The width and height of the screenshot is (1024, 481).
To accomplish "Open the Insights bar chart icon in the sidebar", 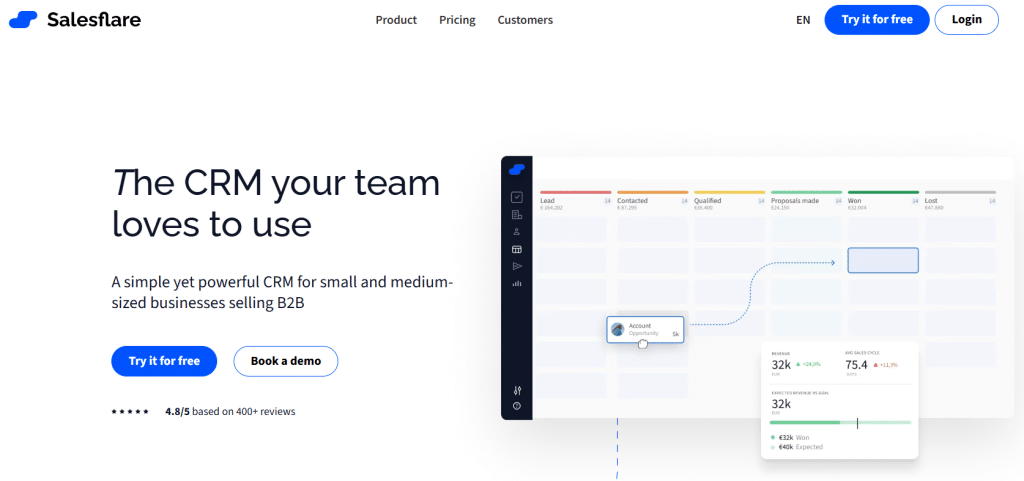I will [x=517, y=283].
